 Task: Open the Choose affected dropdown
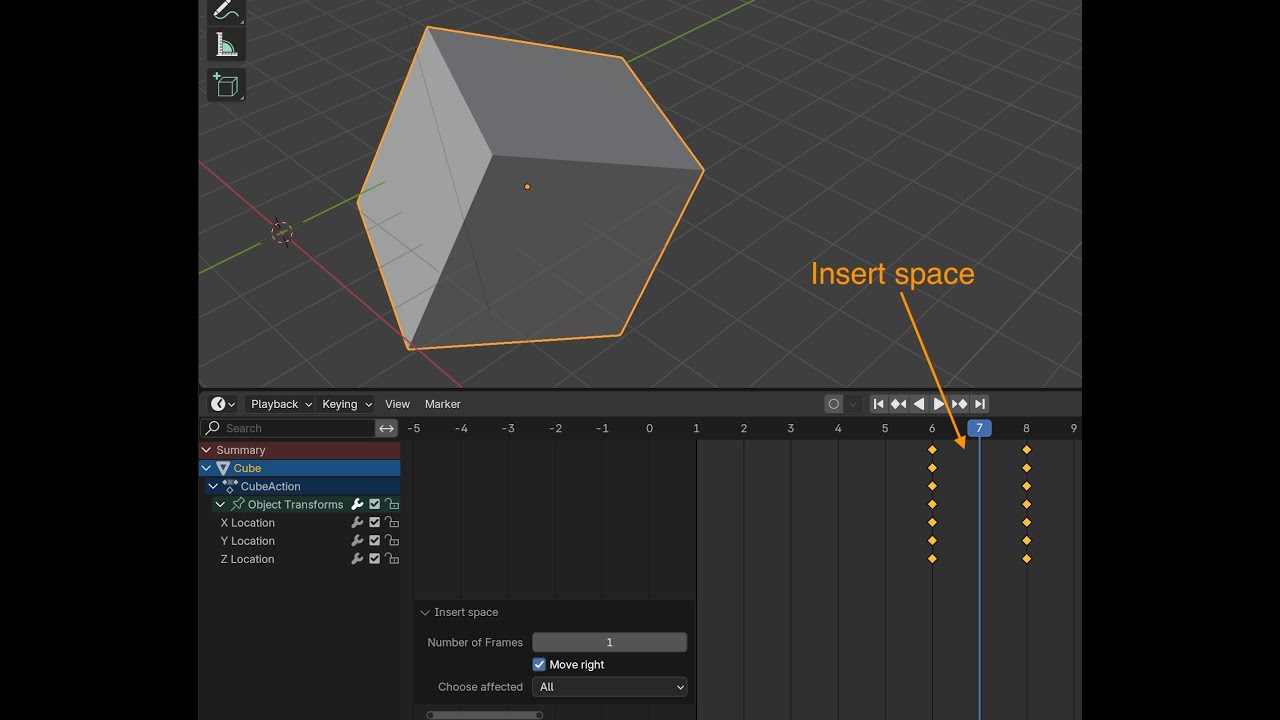pos(609,687)
